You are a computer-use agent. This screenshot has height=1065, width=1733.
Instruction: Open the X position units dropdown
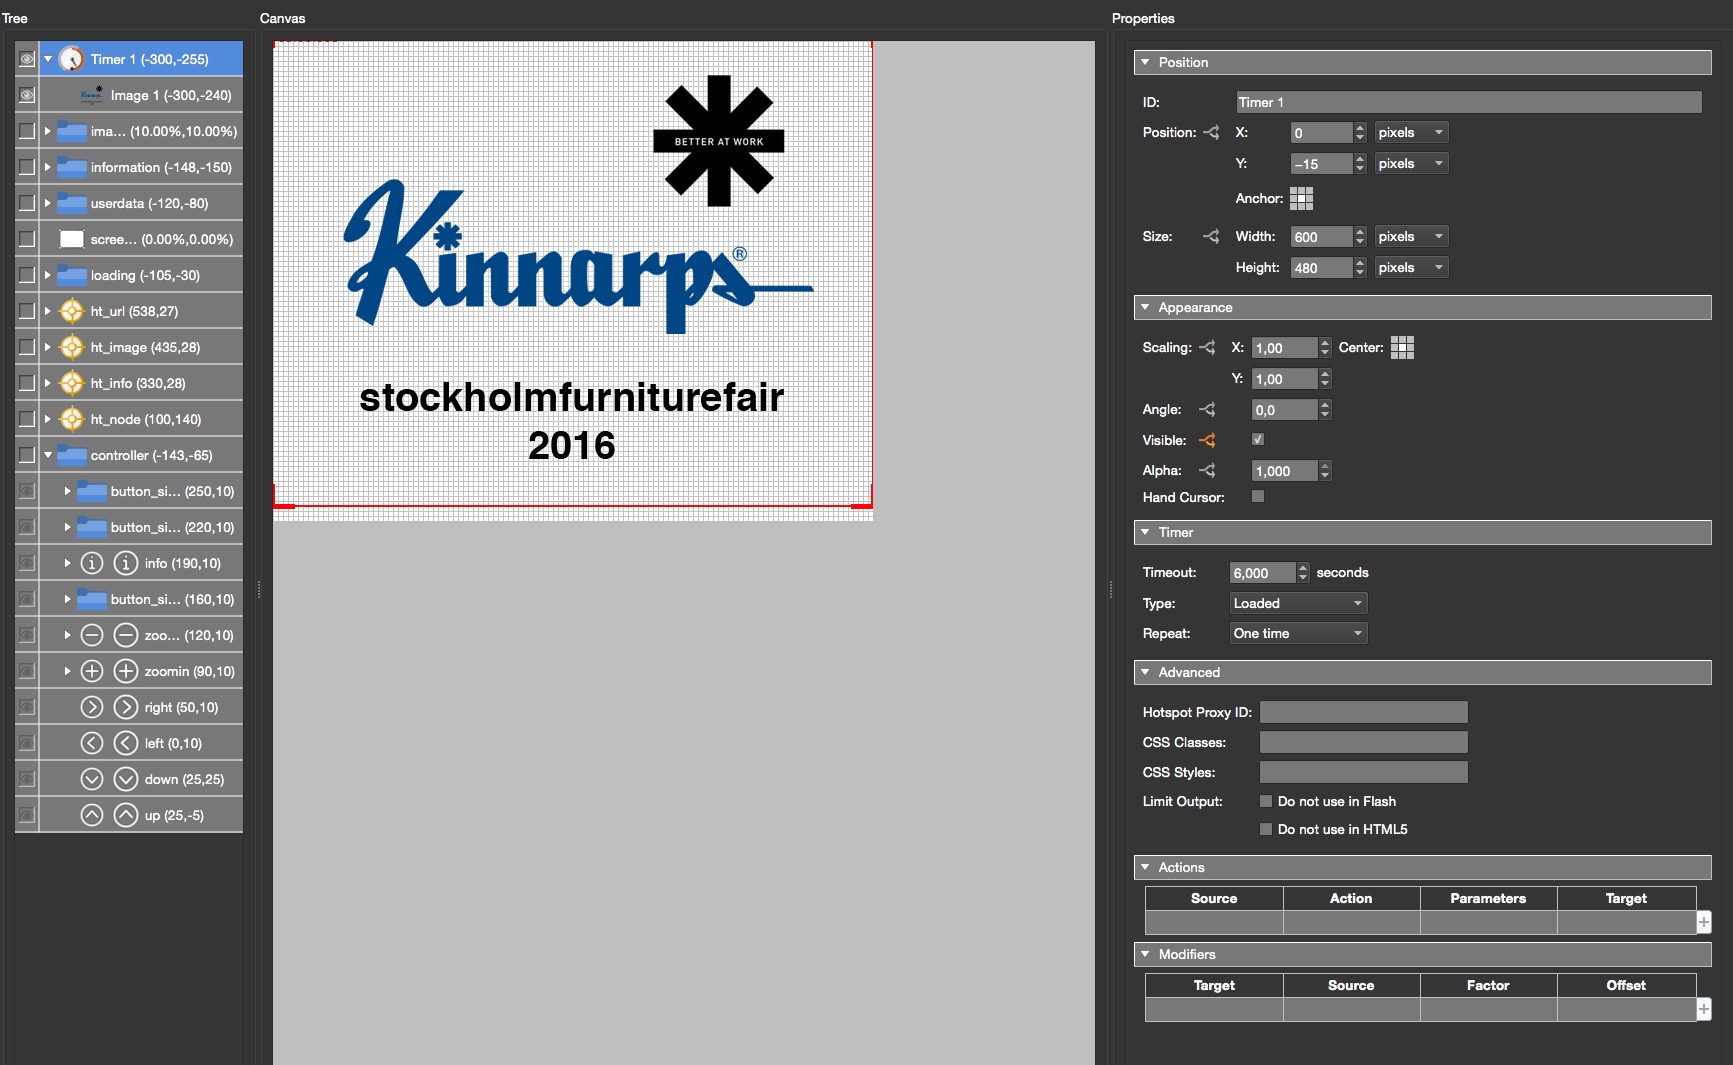tap(1411, 132)
